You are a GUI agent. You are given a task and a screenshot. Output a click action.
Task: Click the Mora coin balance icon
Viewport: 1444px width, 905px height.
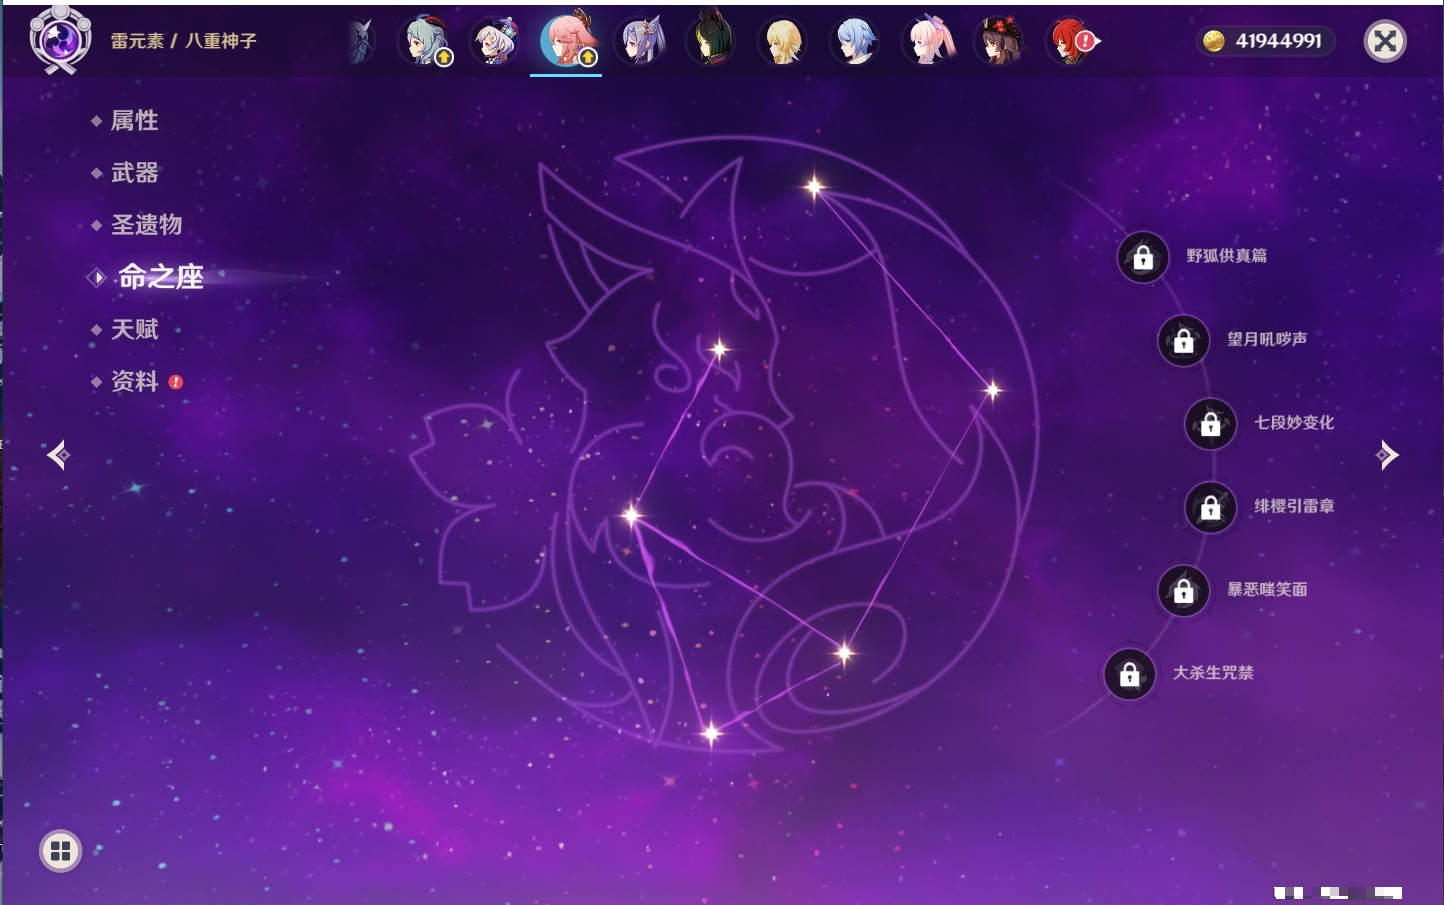1214,41
